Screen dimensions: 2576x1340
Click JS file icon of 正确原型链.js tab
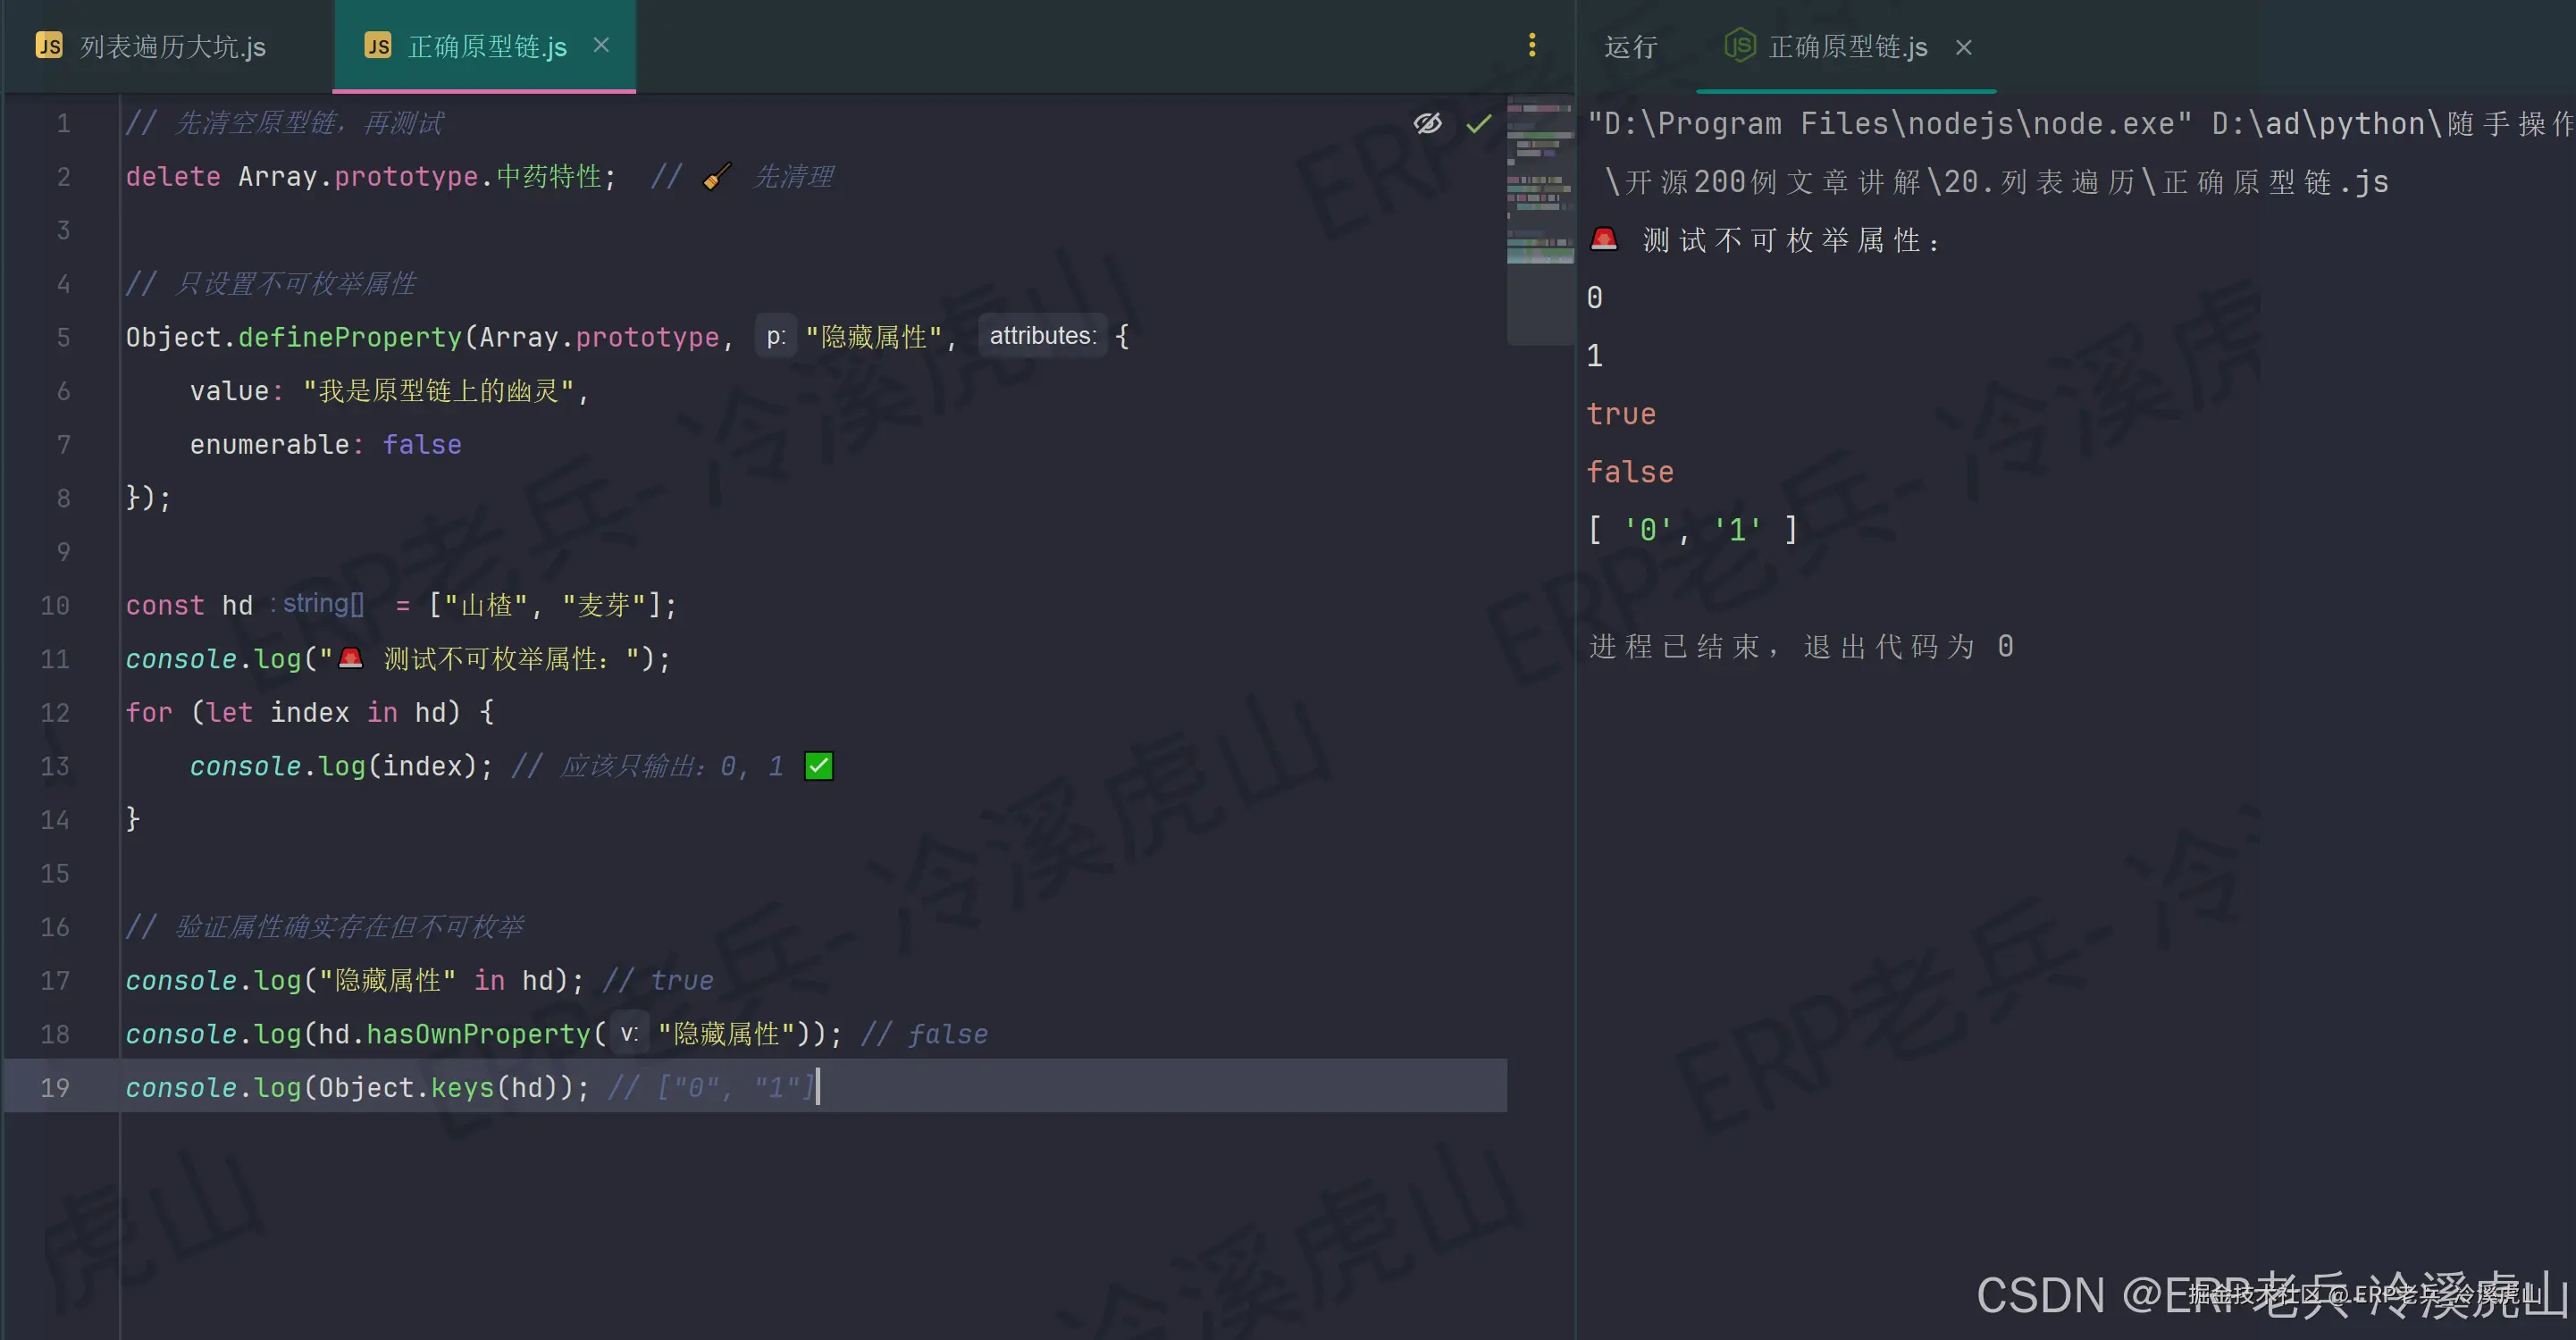pyautogui.click(x=378, y=46)
